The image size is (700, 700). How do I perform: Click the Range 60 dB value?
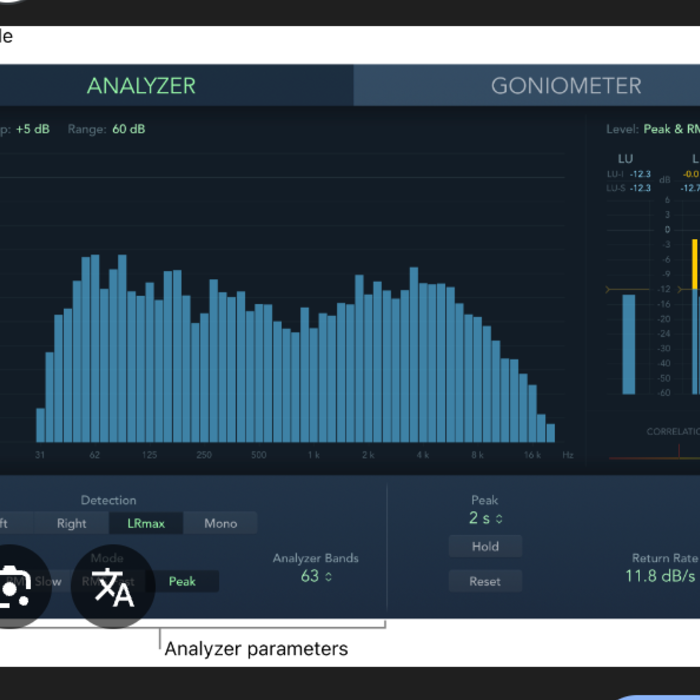pos(128,129)
